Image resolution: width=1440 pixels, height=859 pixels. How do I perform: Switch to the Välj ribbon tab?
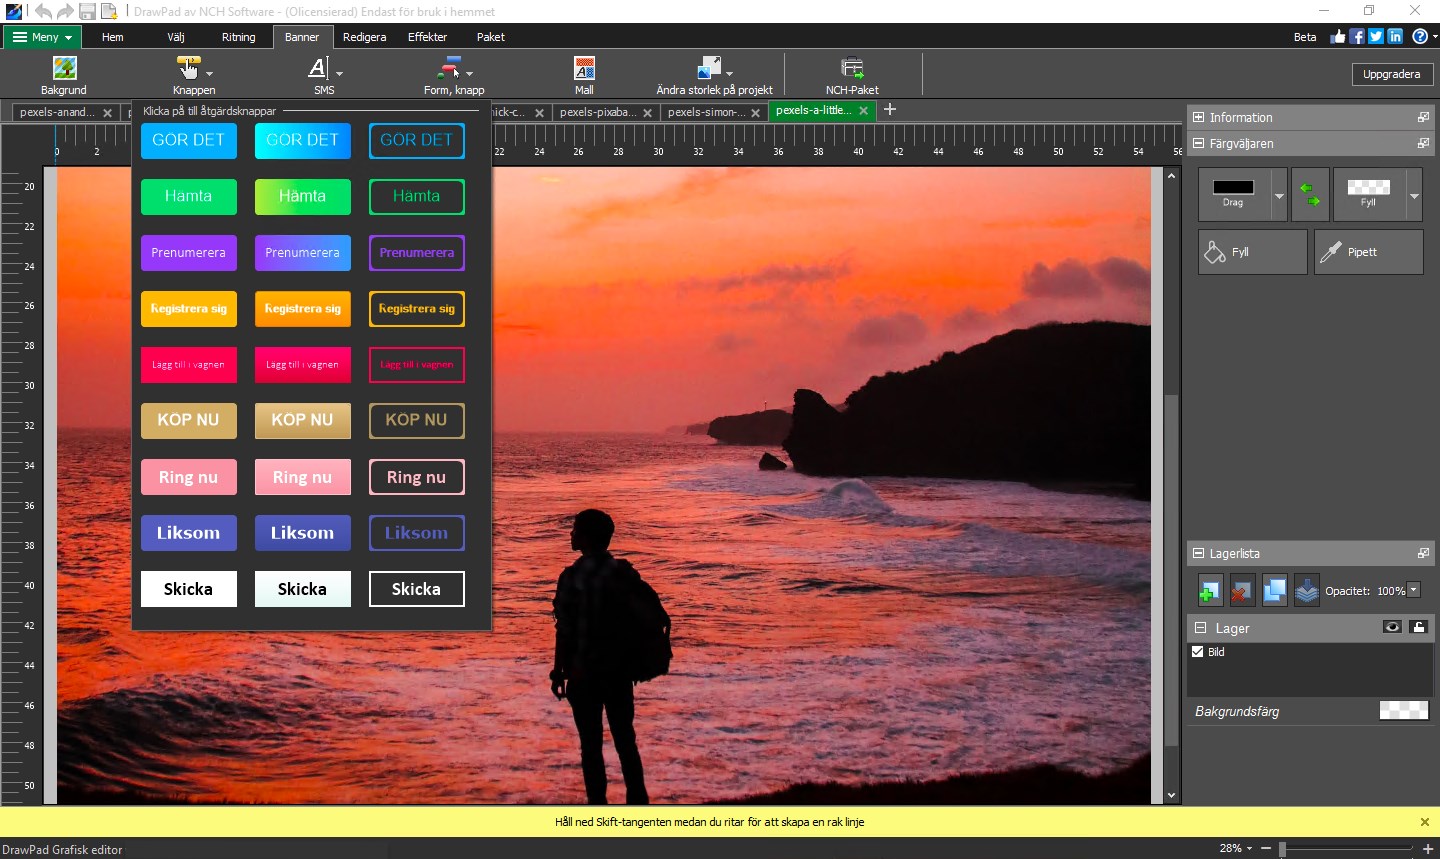(x=176, y=37)
